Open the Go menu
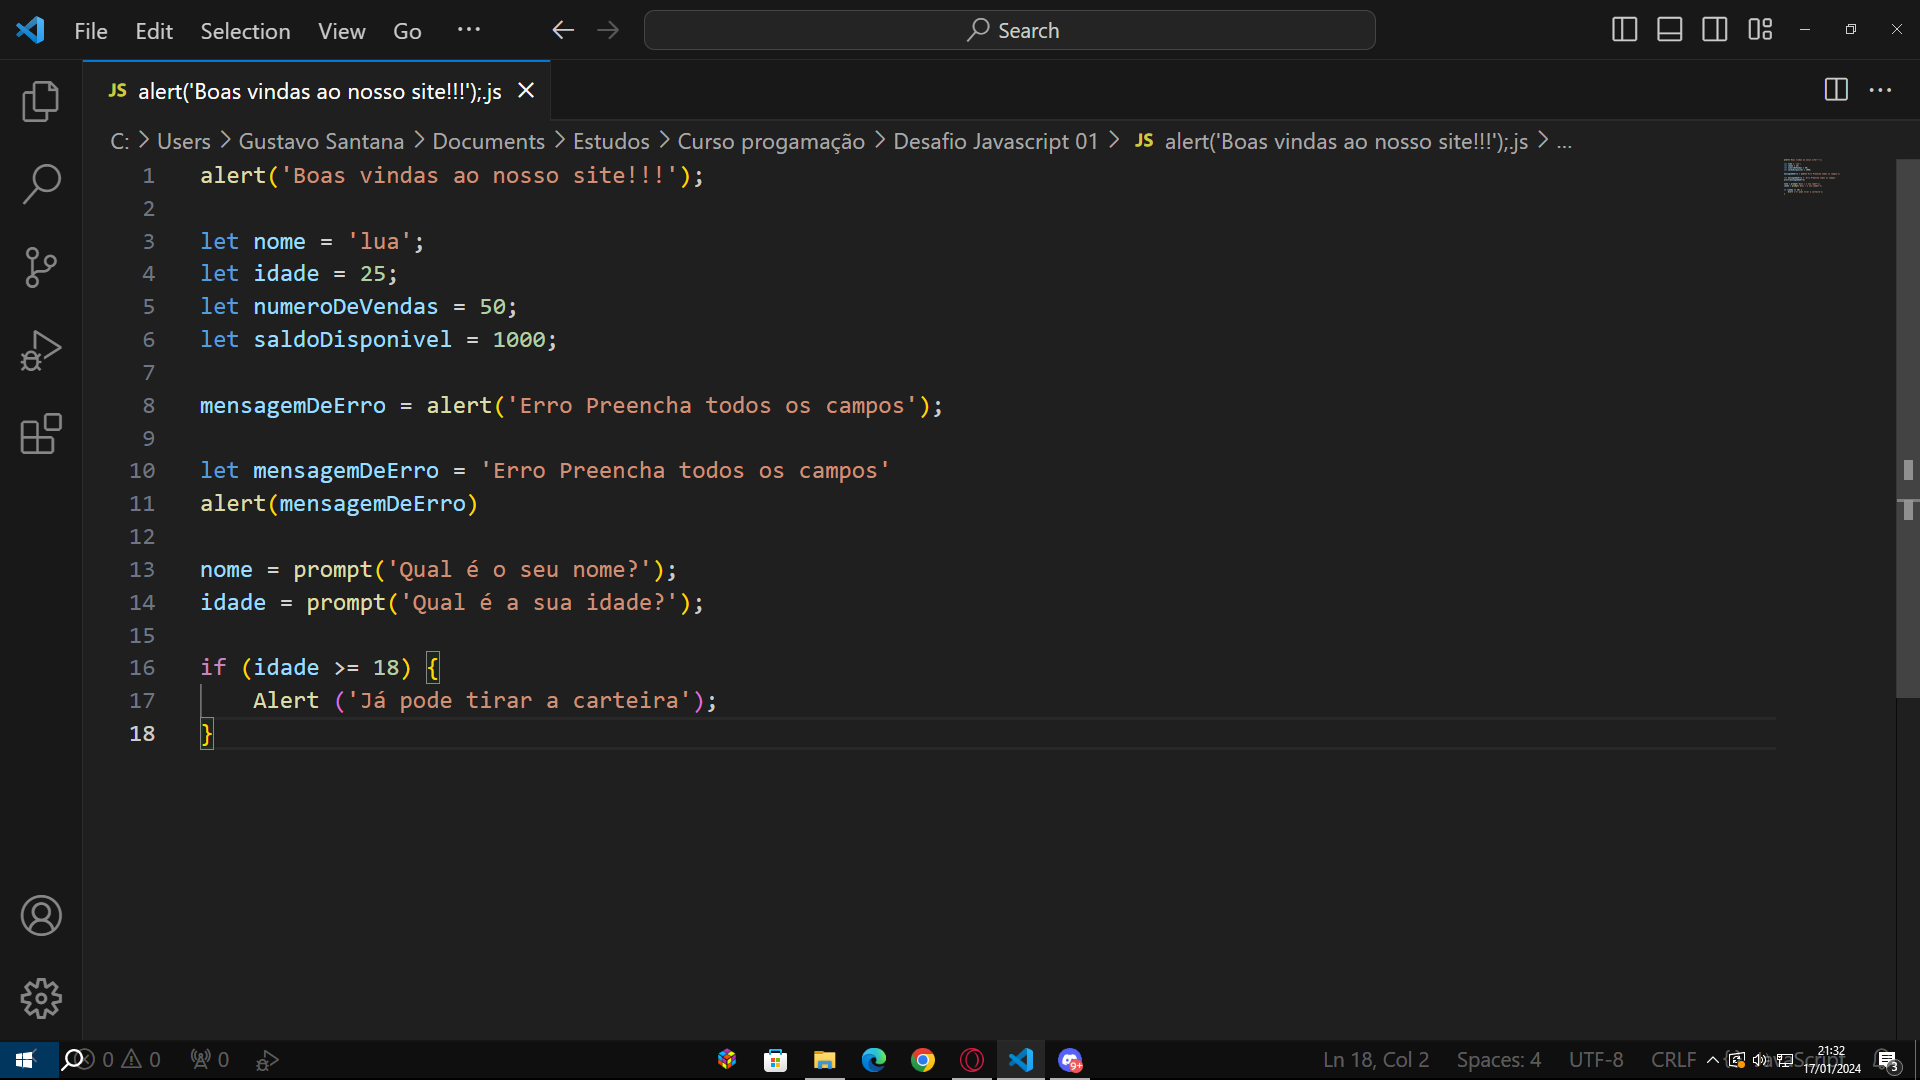Screen dimensions: 1920x1080 pyautogui.click(x=407, y=31)
